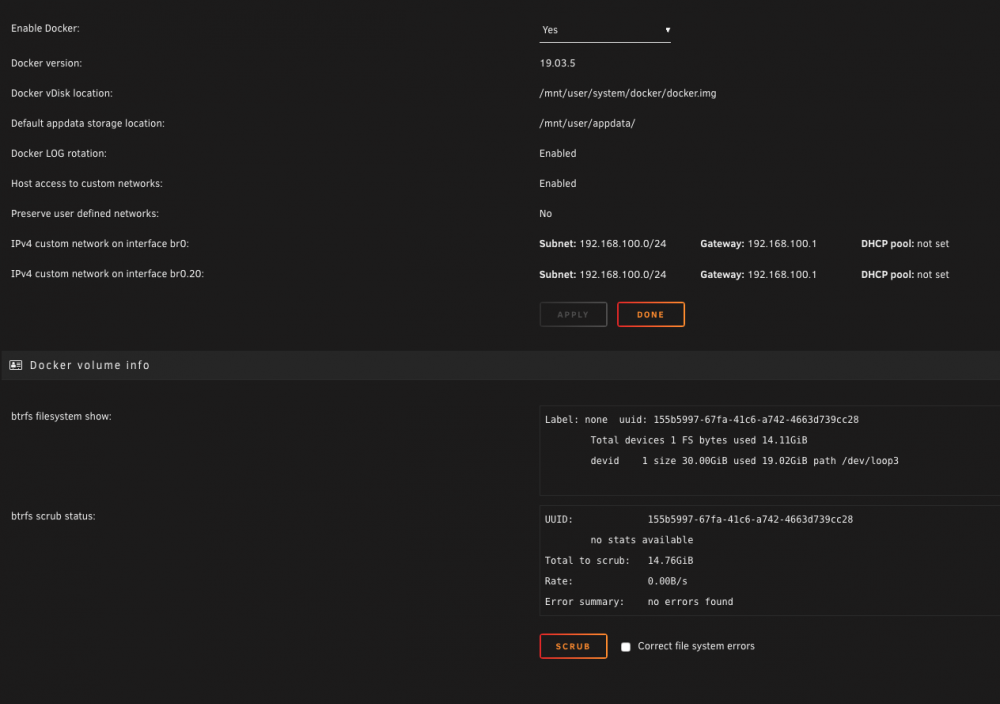Click the 'Docker vDisk location:' label

(x=62, y=93)
